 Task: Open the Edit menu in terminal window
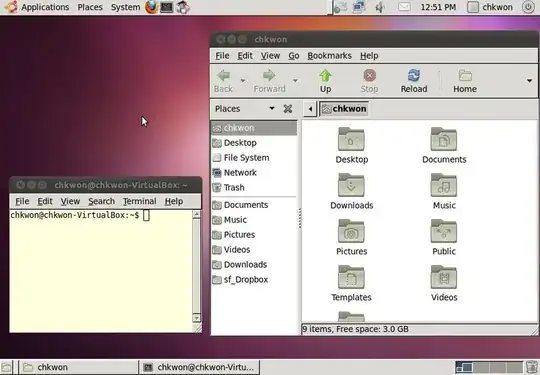point(45,201)
